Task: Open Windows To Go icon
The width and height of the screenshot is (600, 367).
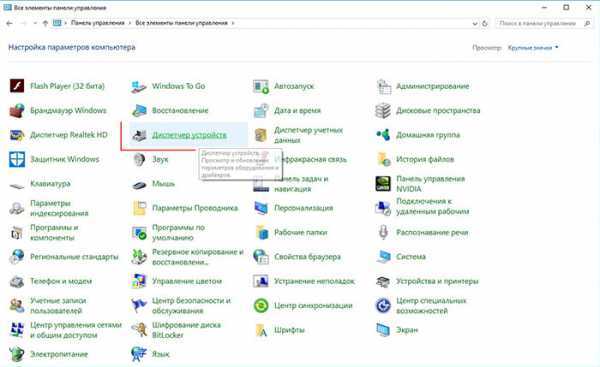Action: [x=139, y=86]
